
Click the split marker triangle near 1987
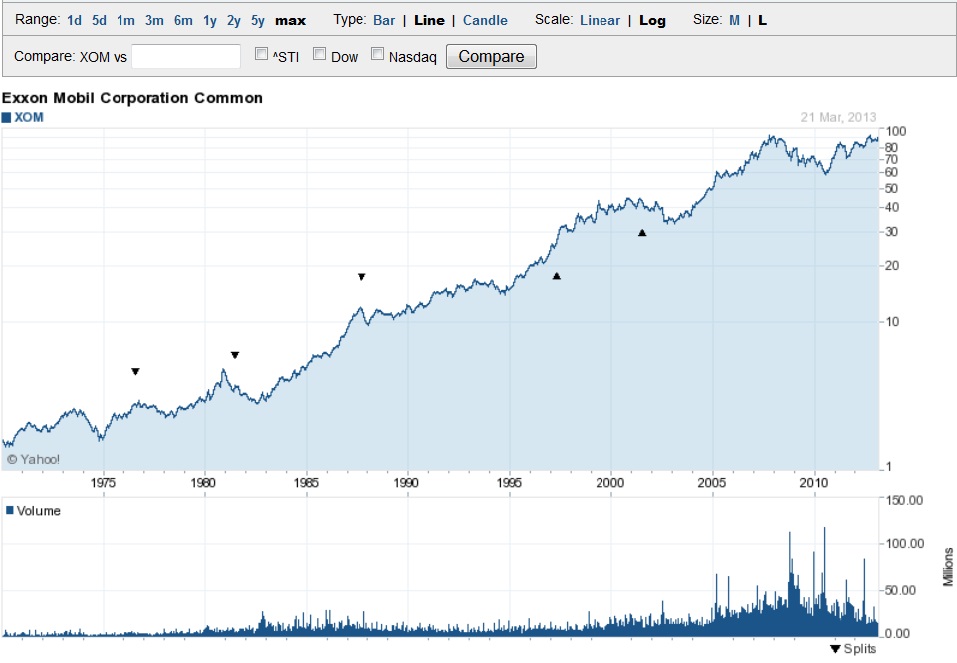tap(361, 277)
